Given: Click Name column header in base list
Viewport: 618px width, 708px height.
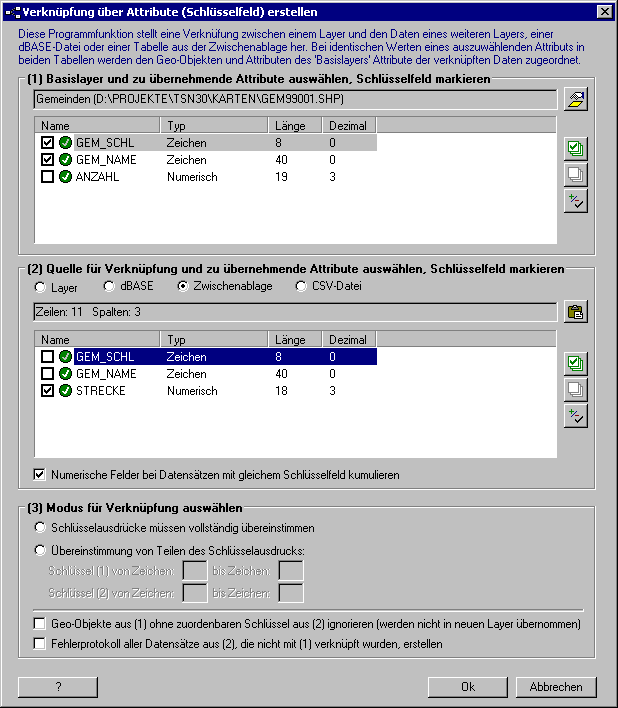Looking at the screenshot, I should [97, 126].
